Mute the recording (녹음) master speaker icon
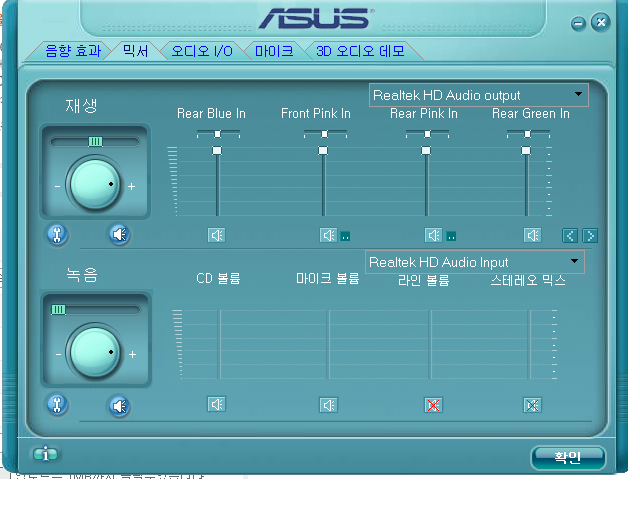640x512 pixels. pos(120,406)
